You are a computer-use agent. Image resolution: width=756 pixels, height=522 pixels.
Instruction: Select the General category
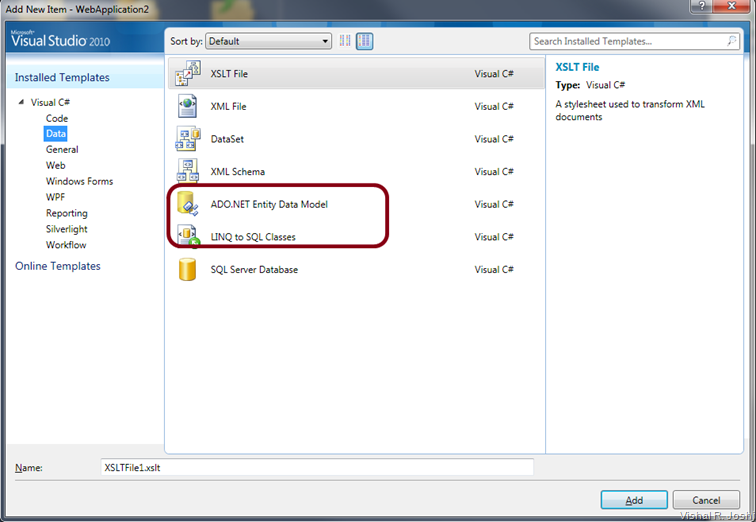coord(62,149)
